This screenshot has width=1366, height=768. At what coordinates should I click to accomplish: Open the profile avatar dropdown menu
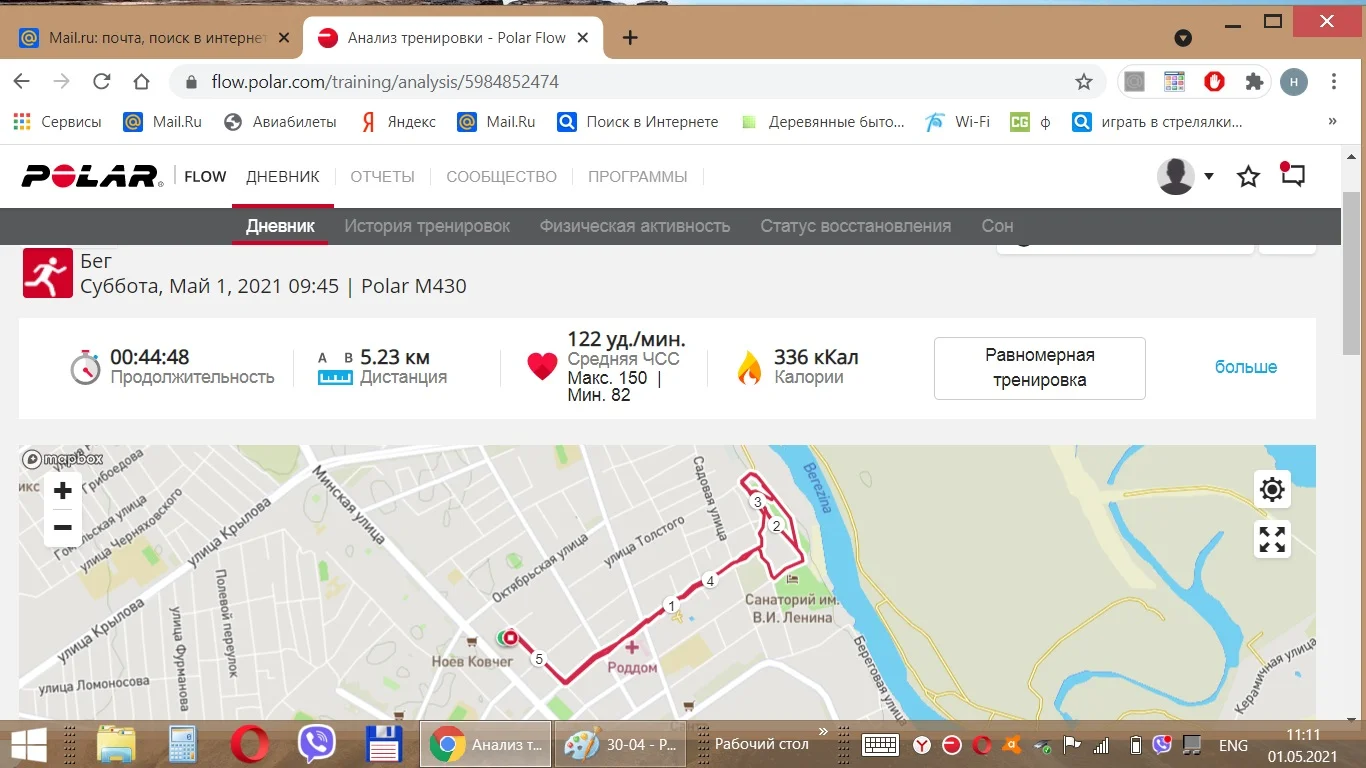1186,176
